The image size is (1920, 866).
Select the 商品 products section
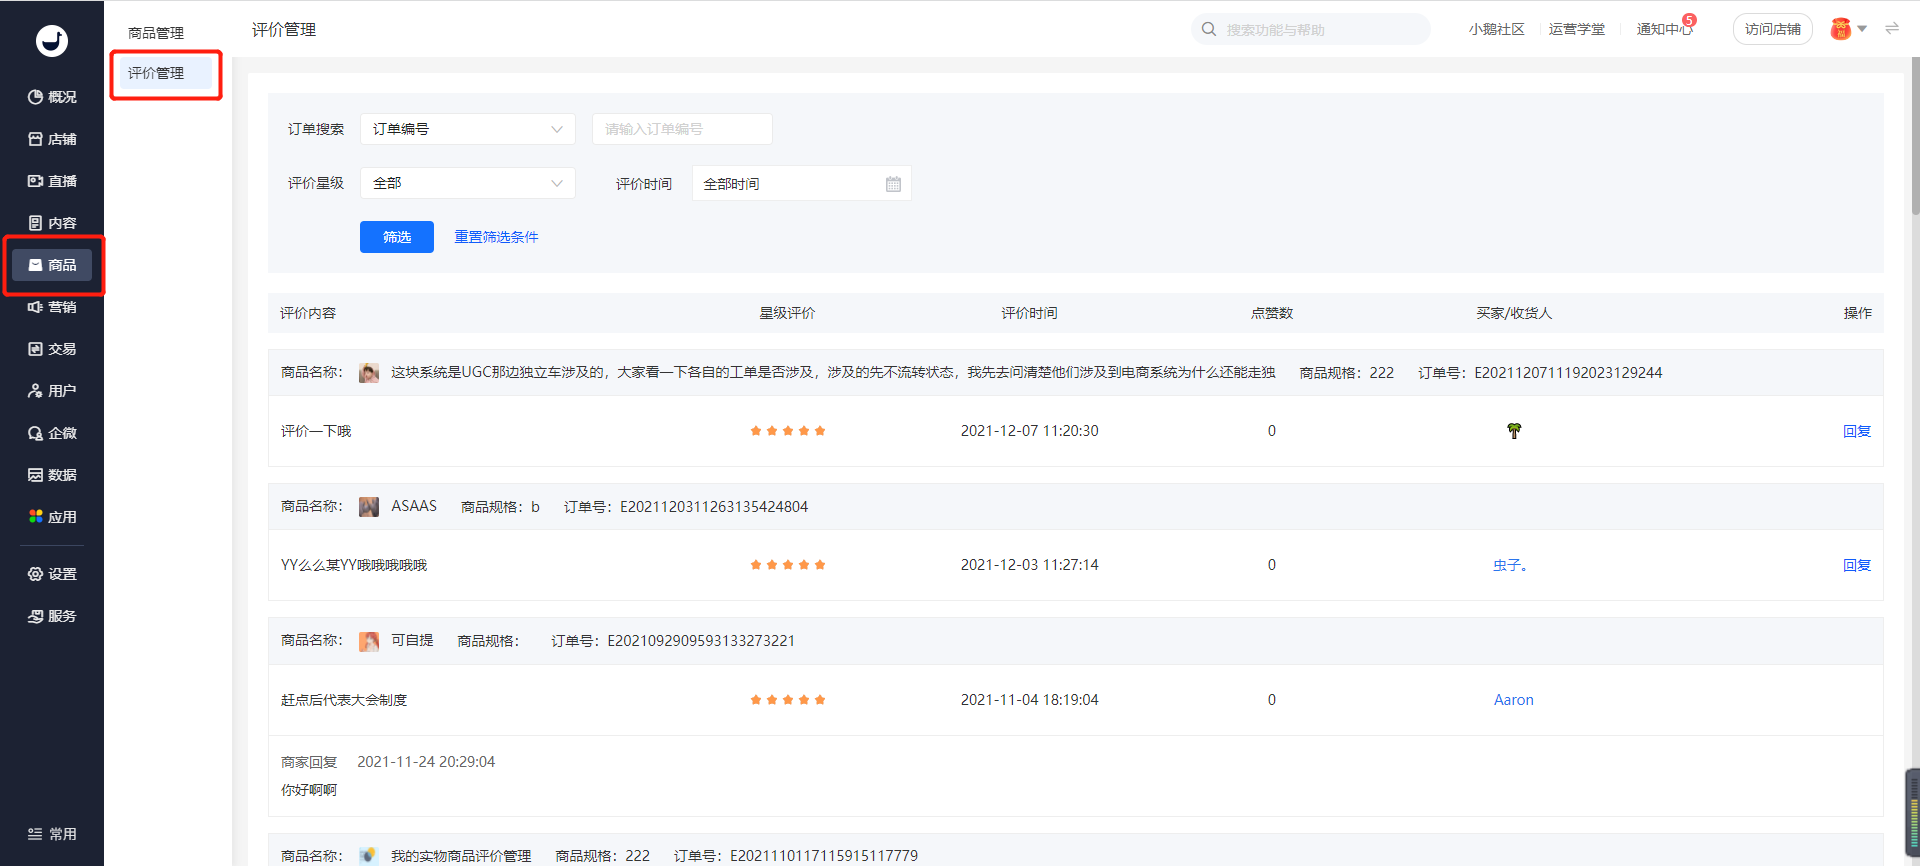click(52, 265)
